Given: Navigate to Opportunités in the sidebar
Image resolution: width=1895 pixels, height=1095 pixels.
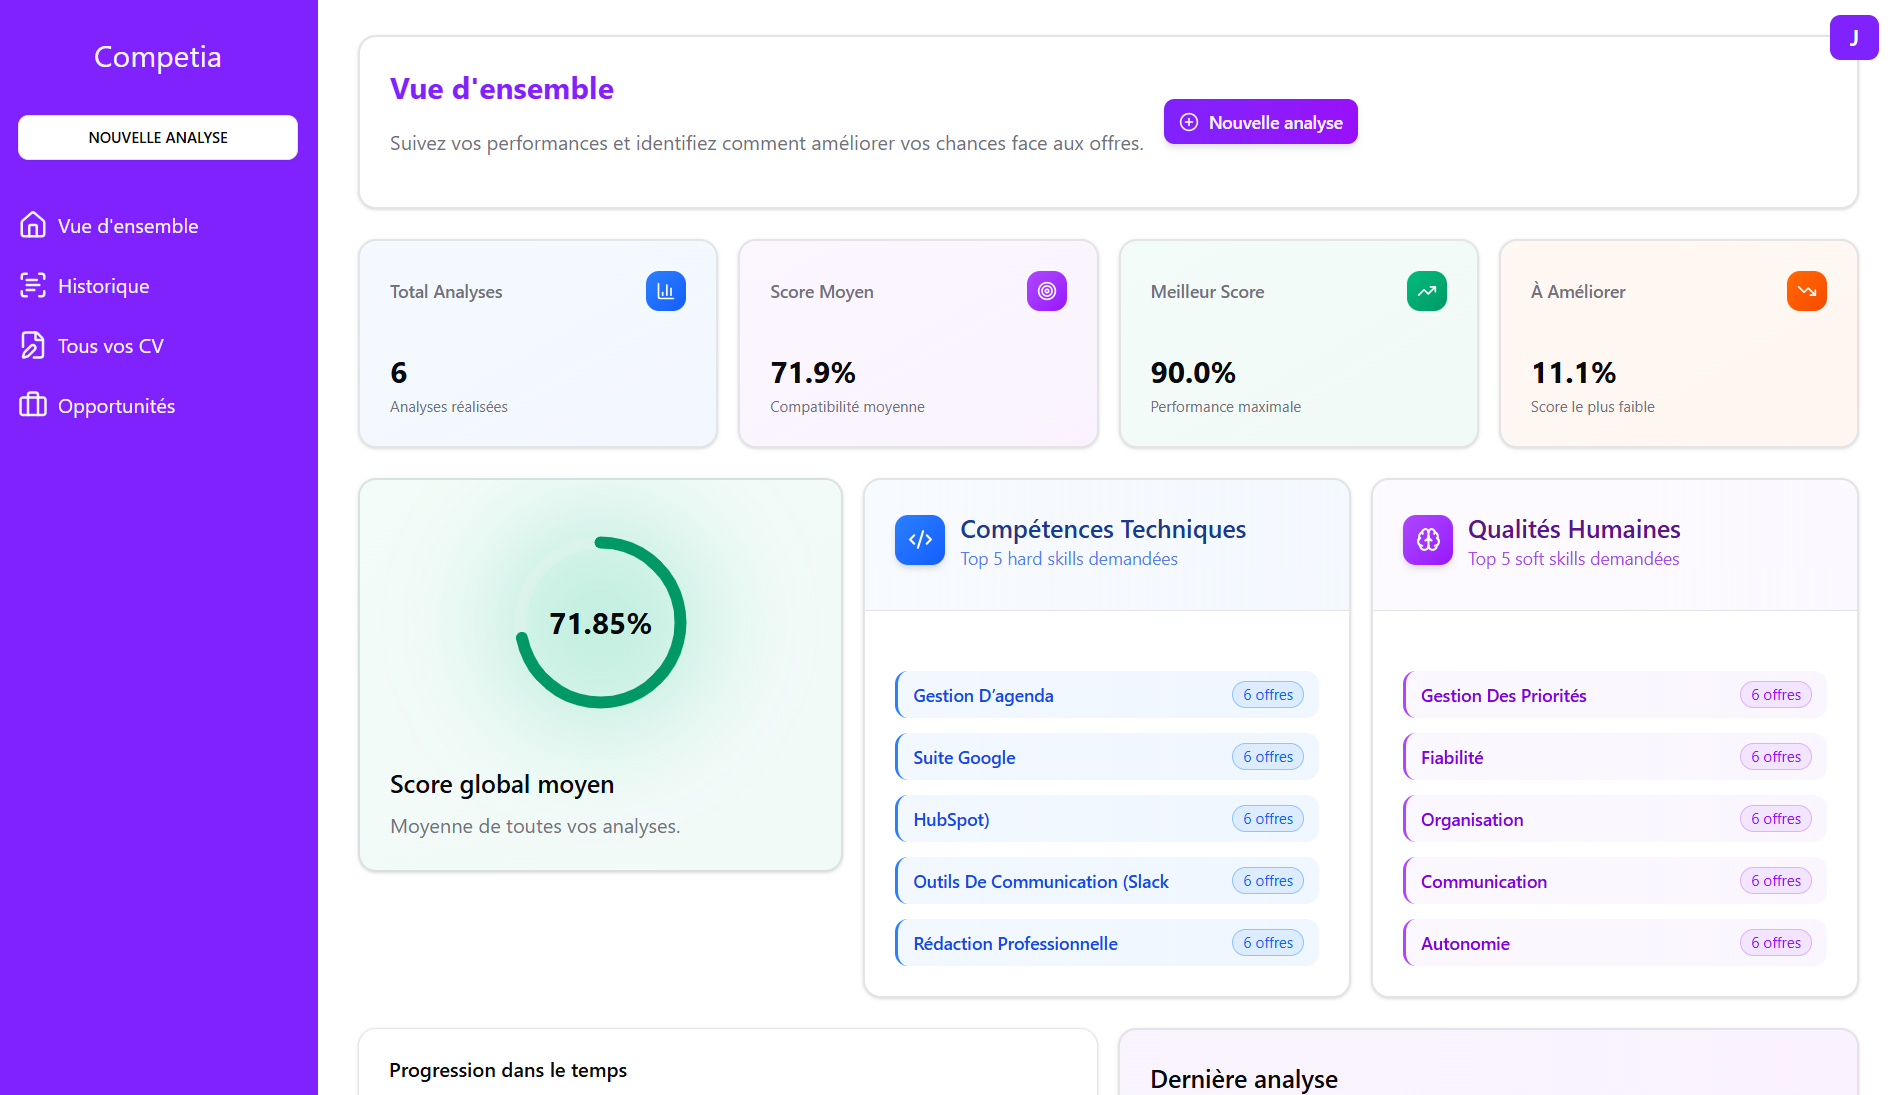Looking at the screenshot, I should [x=116, y=406].
